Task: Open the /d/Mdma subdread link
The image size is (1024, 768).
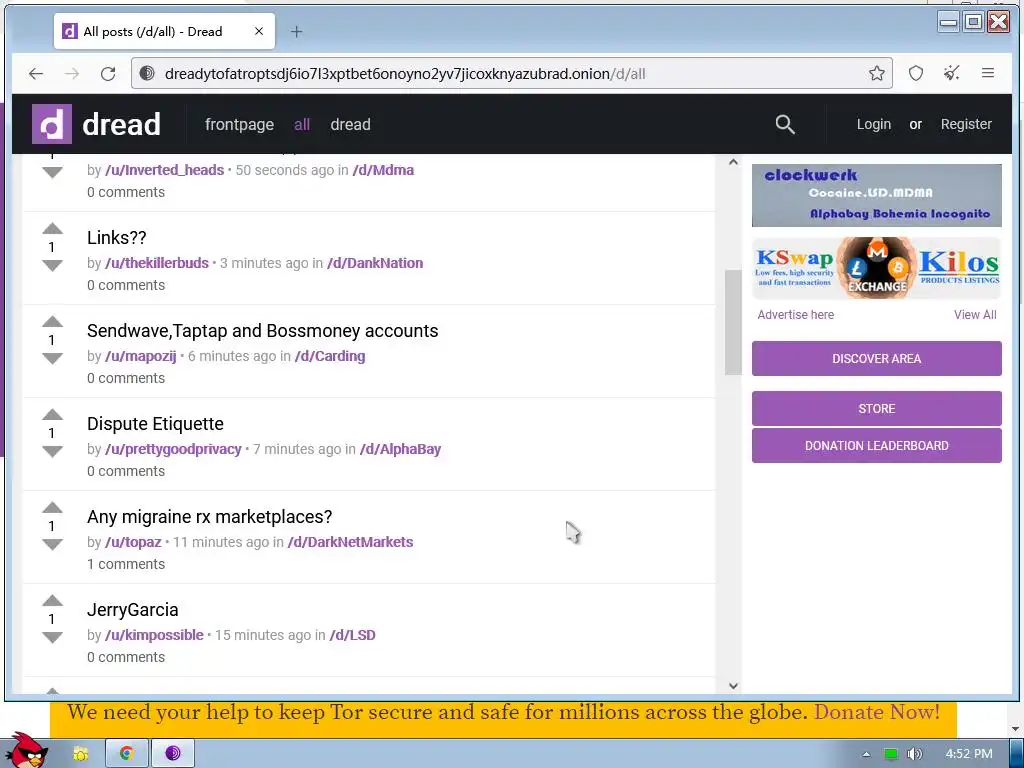Action: [x=383, y=170]
